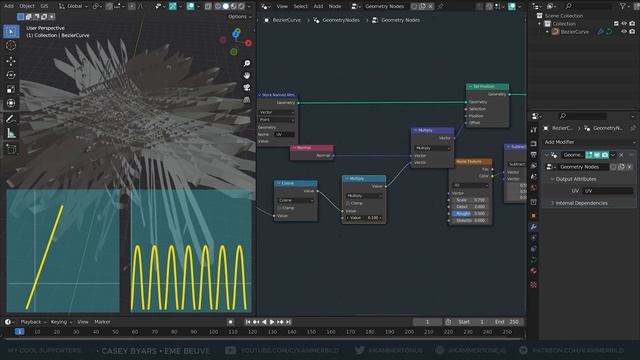Open the Playback menu in timeline
The height and width of the screenshot is (360, 640).
(x=33, y=322)
